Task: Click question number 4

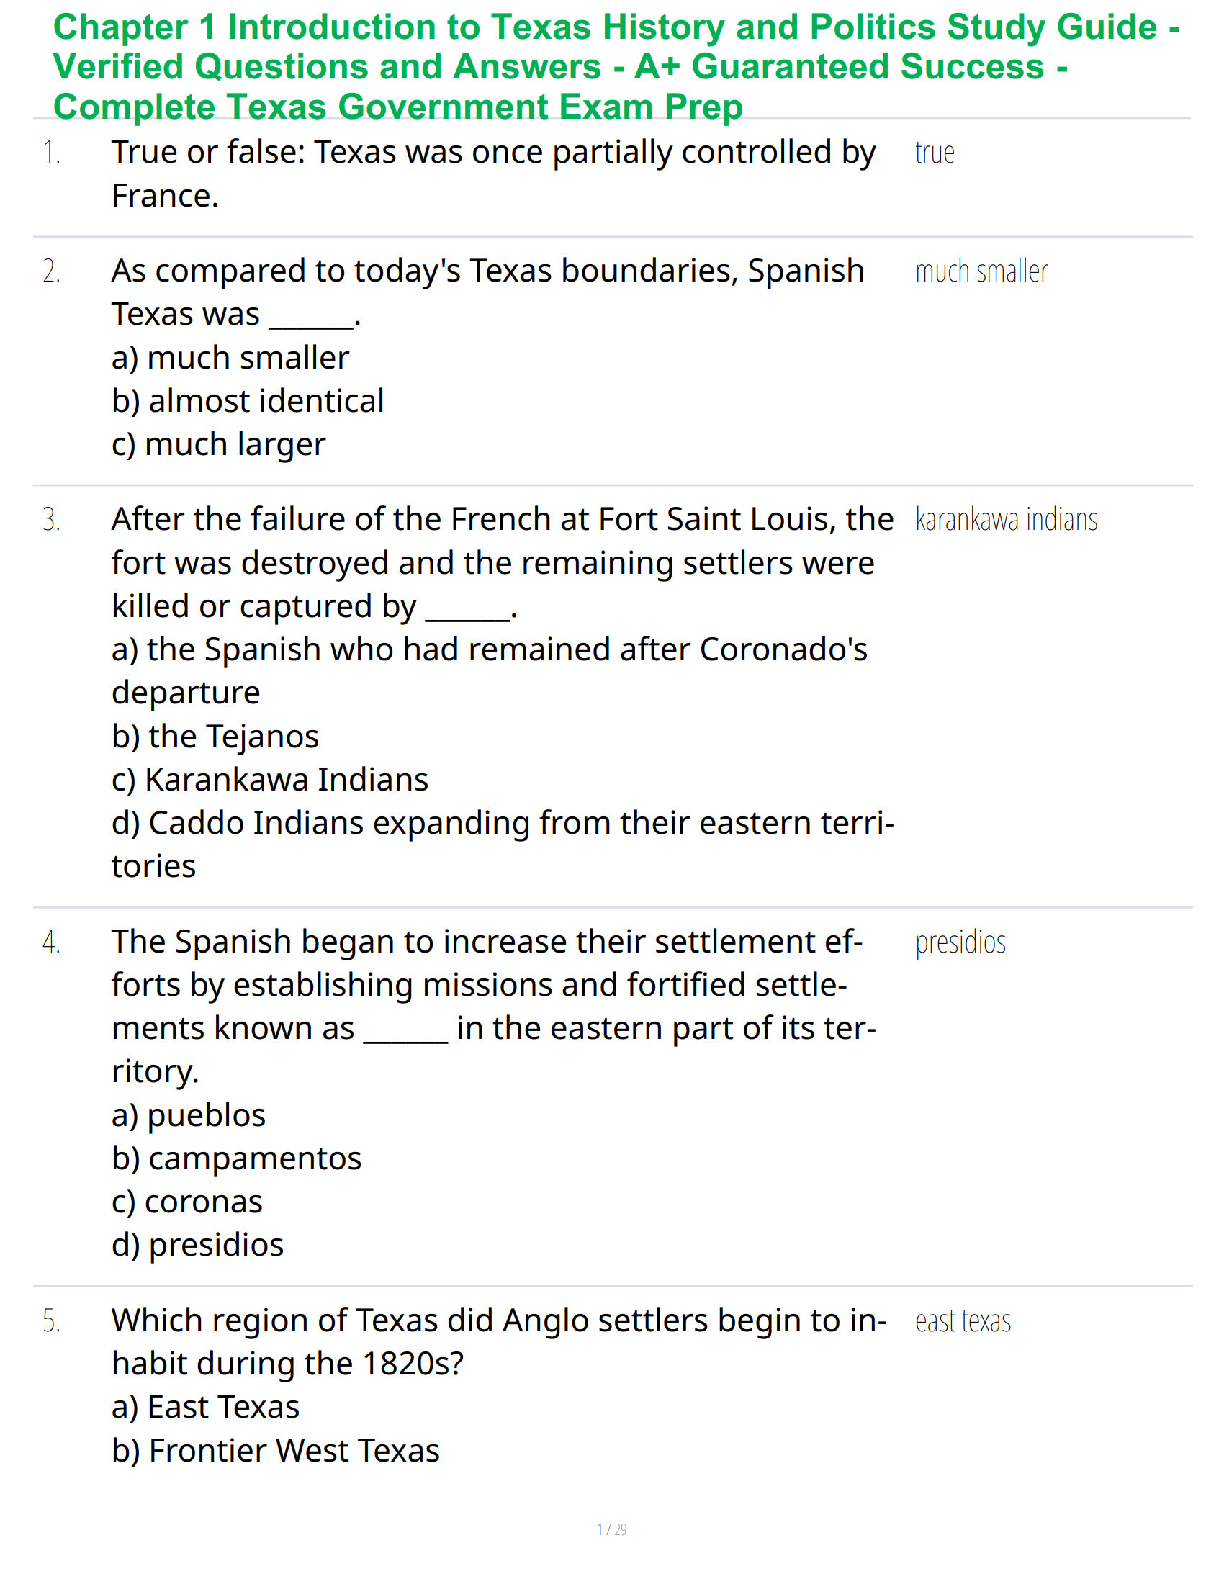Action: 52,942
